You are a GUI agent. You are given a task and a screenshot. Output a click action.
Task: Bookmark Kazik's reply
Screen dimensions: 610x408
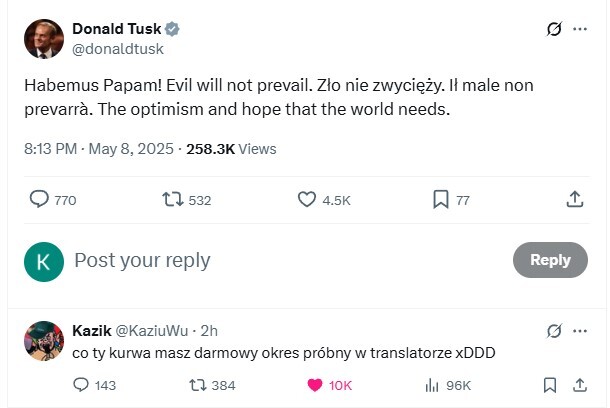click(x=549, y=385)
